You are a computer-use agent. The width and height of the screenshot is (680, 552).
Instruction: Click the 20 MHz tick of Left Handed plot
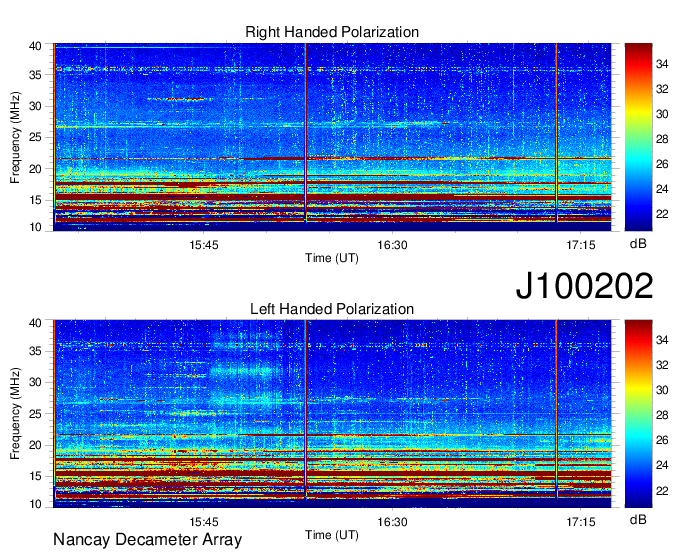pyautogui.click(x=35, y=445)
